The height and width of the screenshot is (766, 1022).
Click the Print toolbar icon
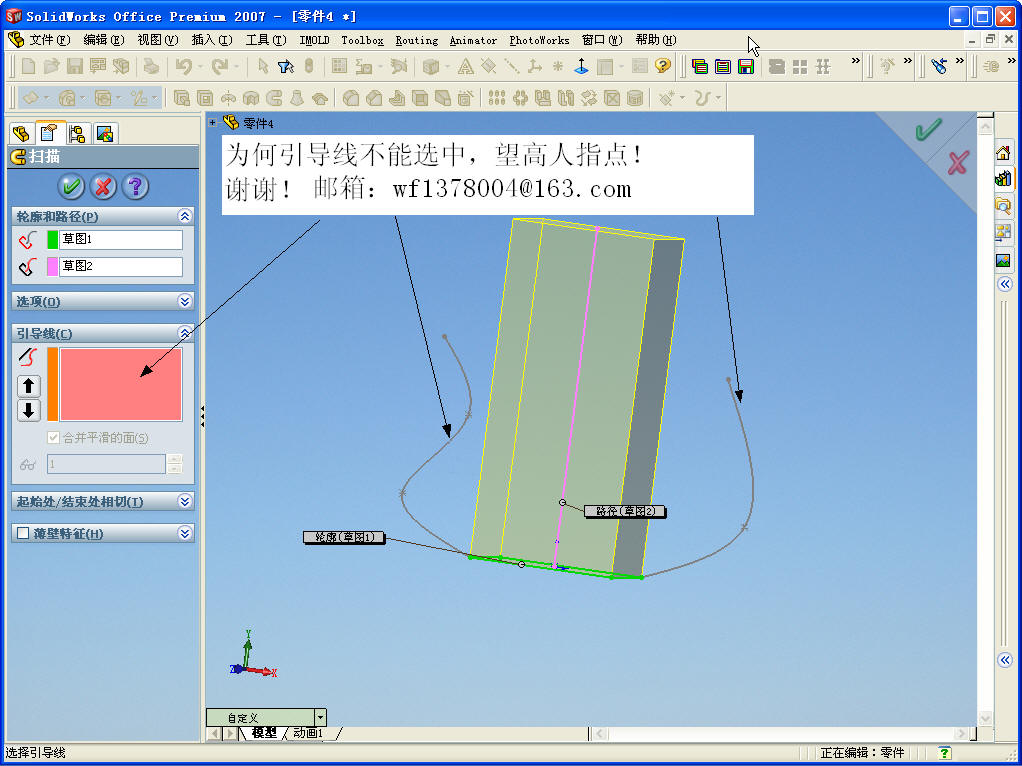click(x=151, y=66)
